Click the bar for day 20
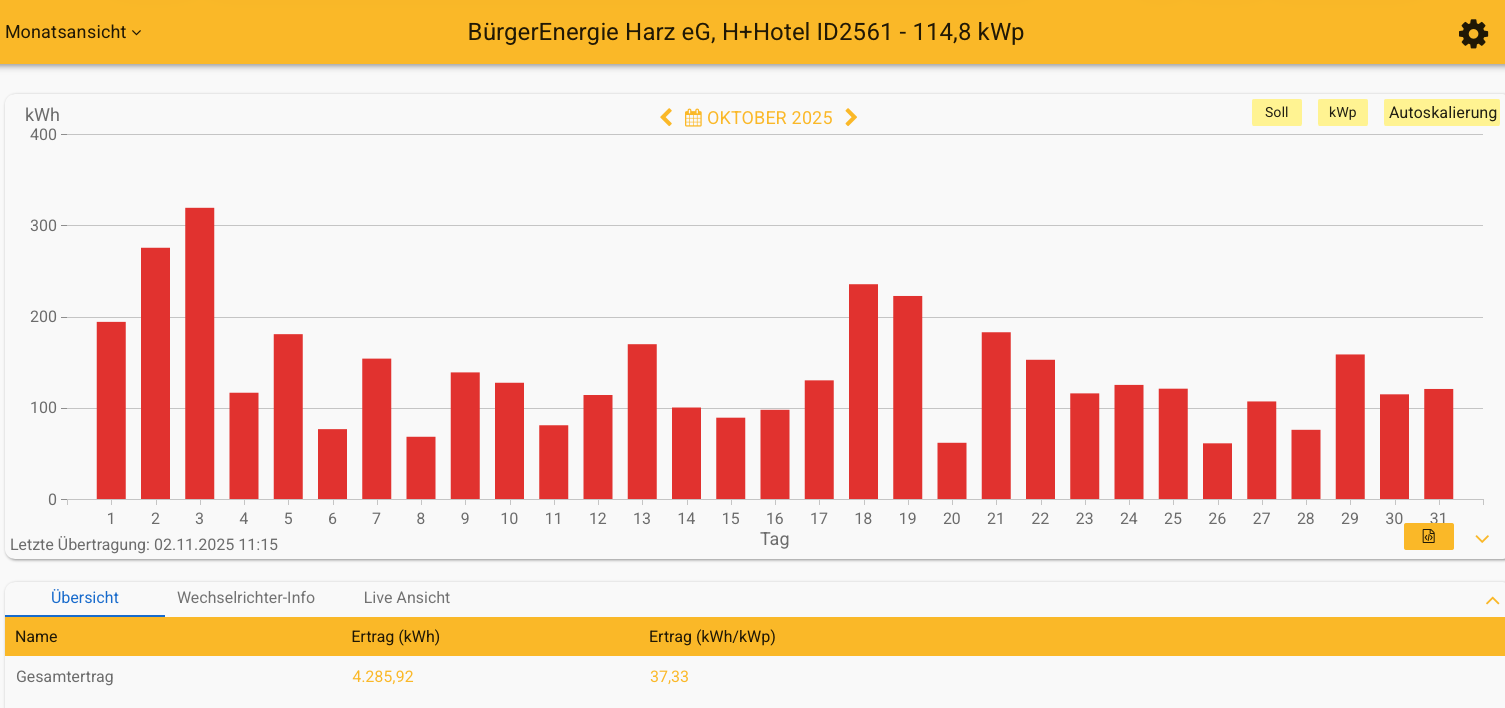 pos(951,470)
